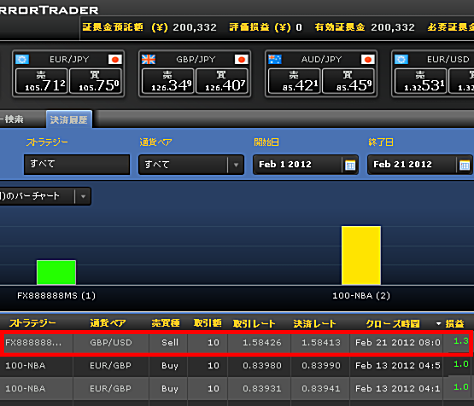Click the Feb 13 2012 04:5 close time cell
Image resolution: width=474 pixels, height=406 pixels.
397,366
